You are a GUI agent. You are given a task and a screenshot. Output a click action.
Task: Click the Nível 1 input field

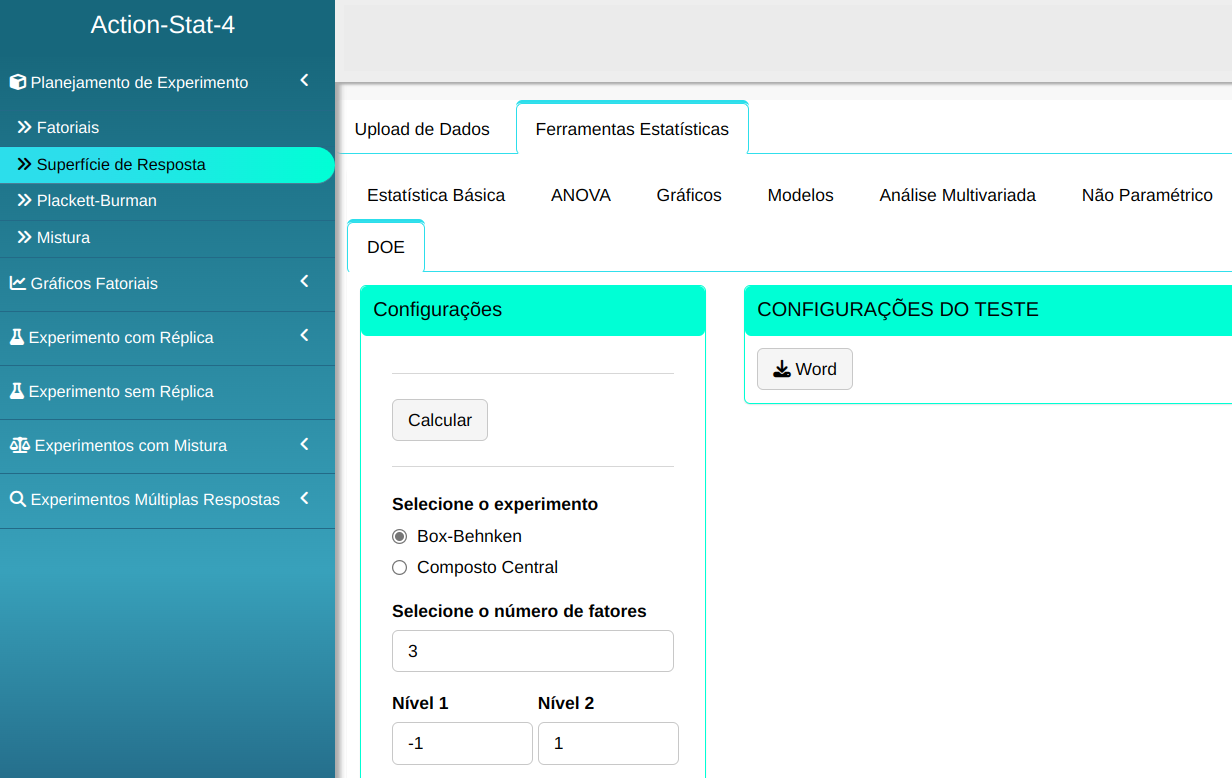point(461,743)
